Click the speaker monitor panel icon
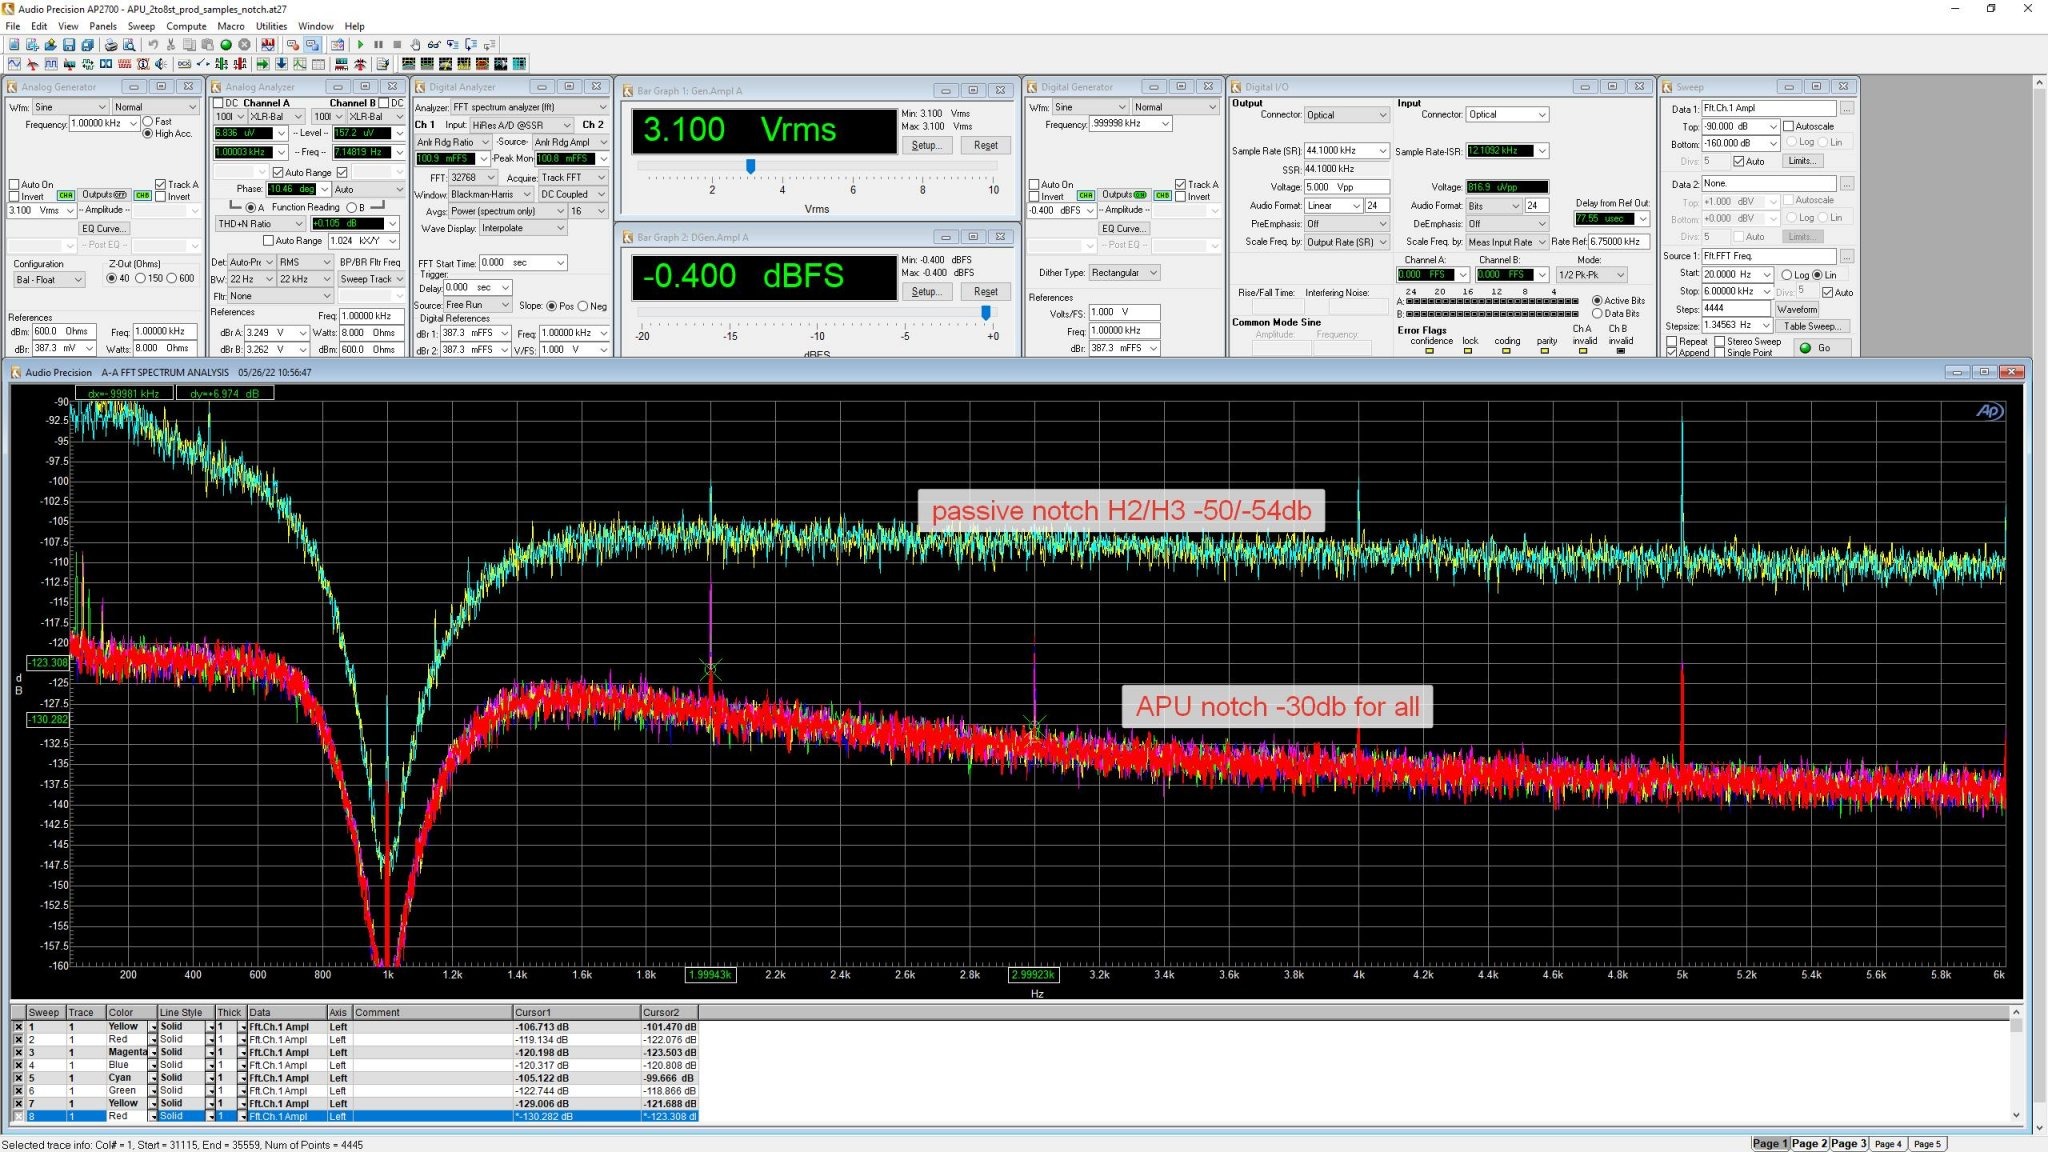This screenshot has width=2048, height=1152. click(161, 64)
